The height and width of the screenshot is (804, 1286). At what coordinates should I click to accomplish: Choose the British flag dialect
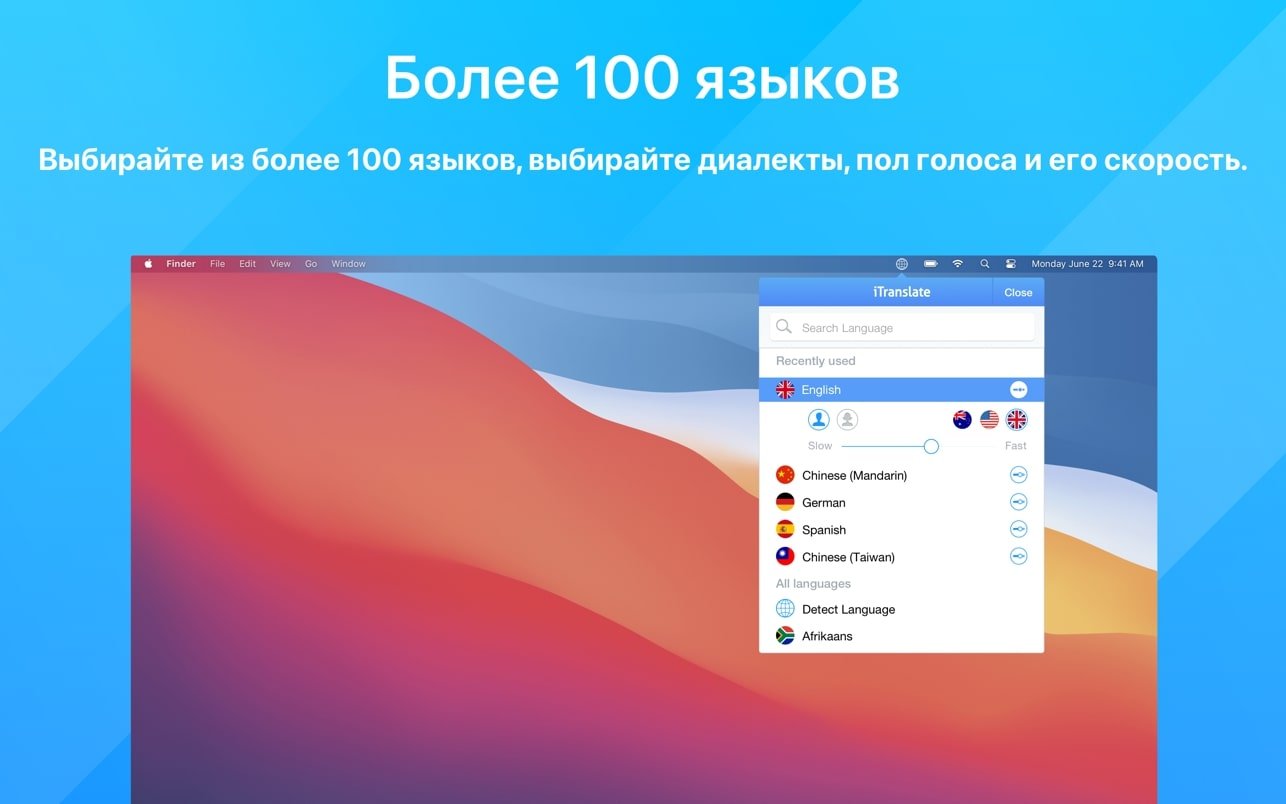click(x=1017, y=420)
